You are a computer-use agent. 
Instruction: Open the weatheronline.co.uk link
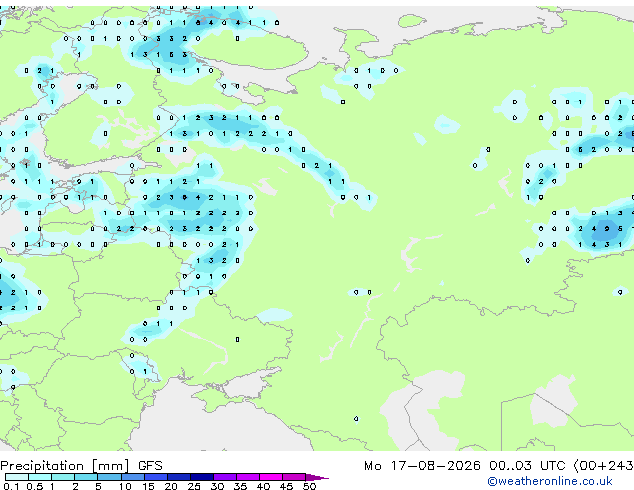[550, 481]
